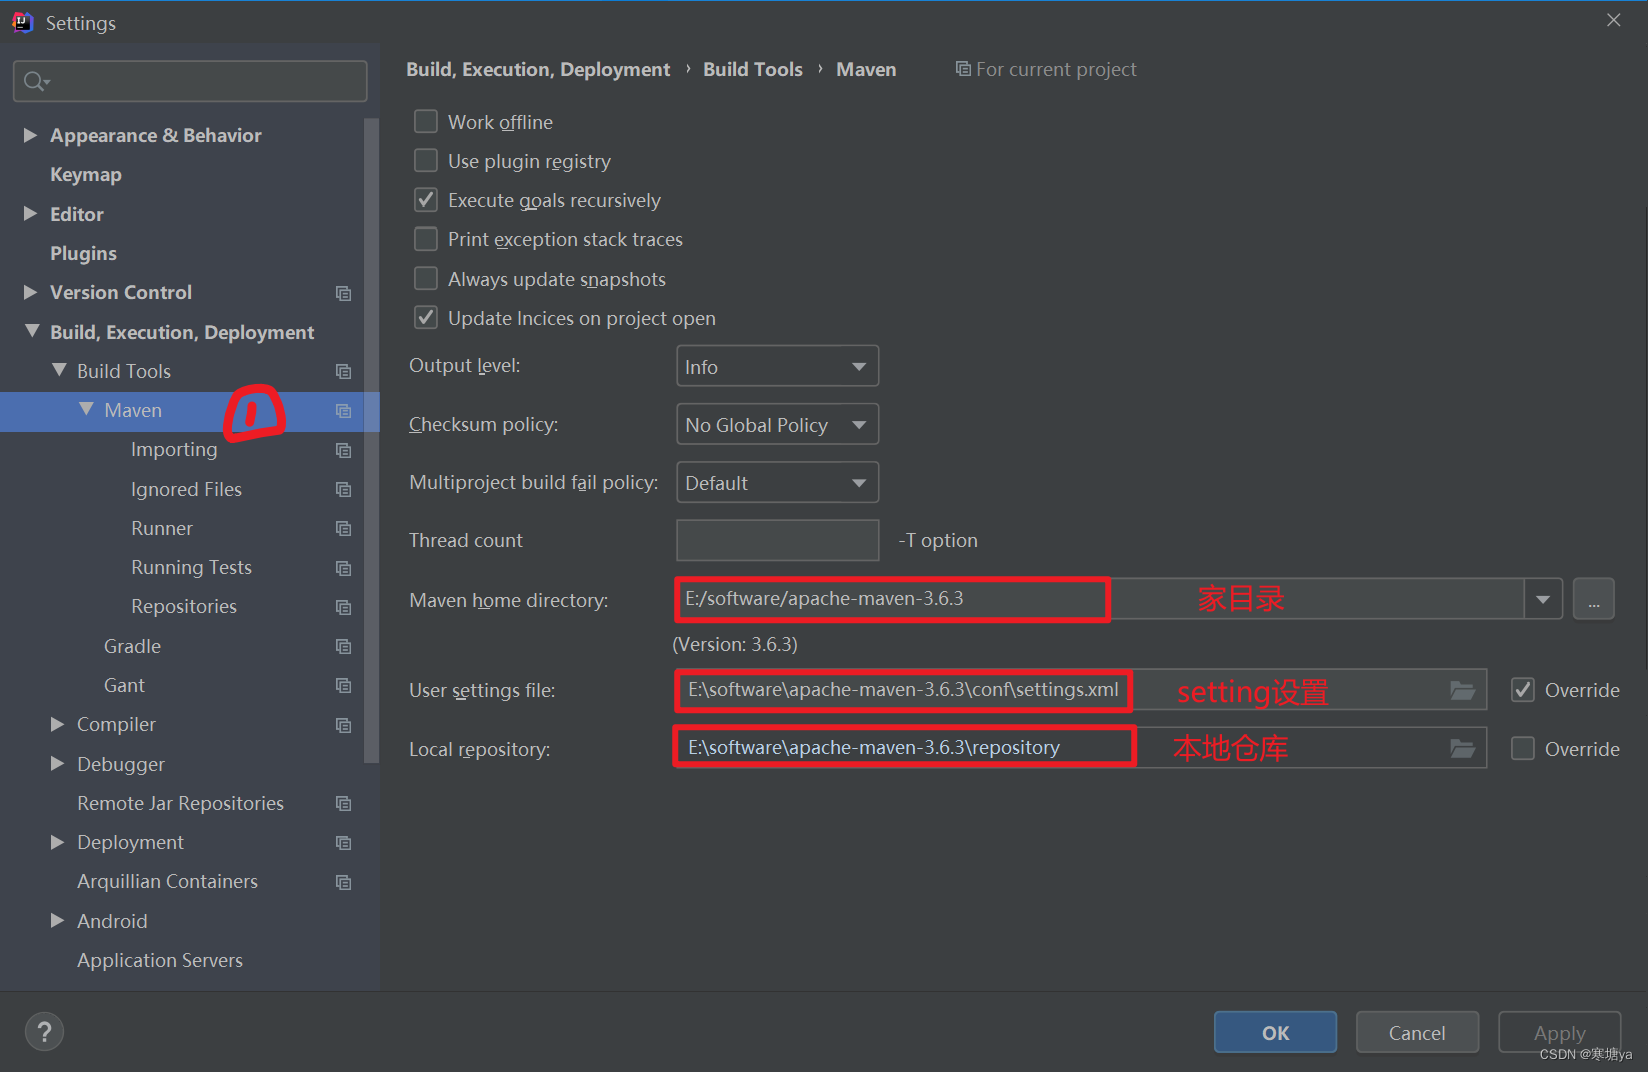Uncheck Override for User settings file
Screen dimensions: 1648x1072
click(x=1523, y=690)
